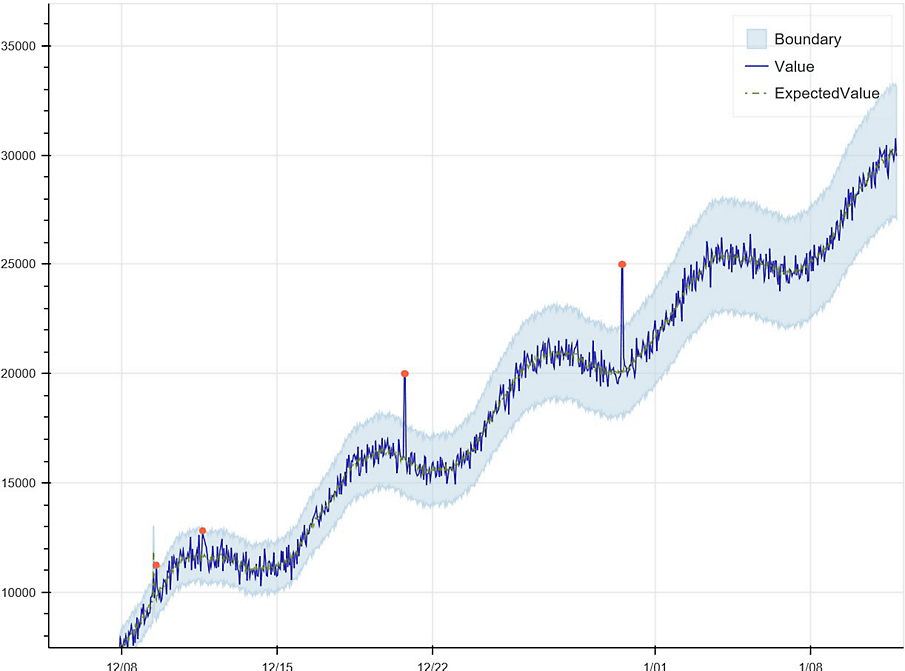
Task: Click the 10000 y-axis tick label
Action: (x=22, y=592)
